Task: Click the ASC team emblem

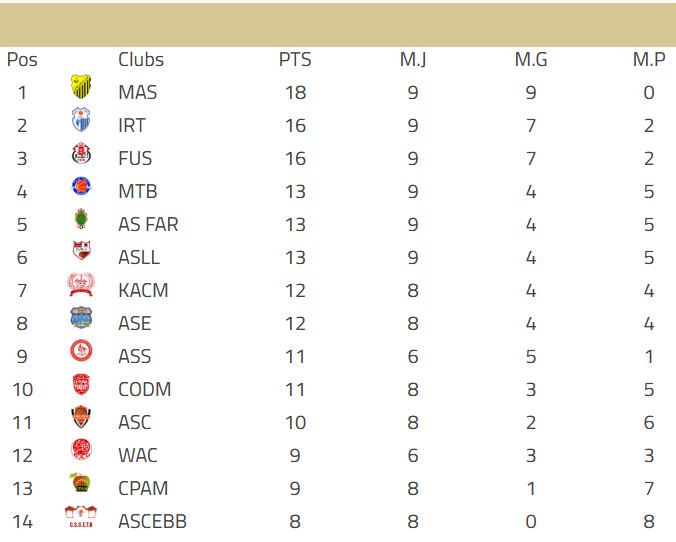Action: [81, 418]
